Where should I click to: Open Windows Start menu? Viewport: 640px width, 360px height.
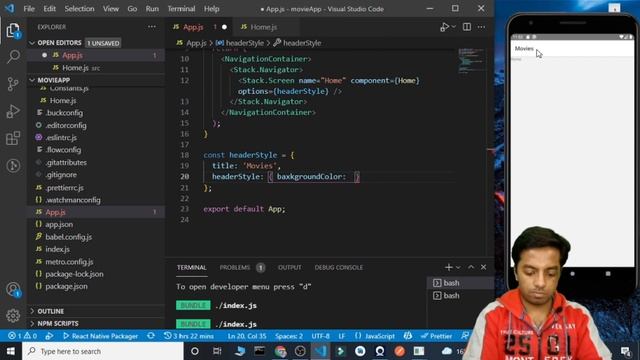point(11,351)
